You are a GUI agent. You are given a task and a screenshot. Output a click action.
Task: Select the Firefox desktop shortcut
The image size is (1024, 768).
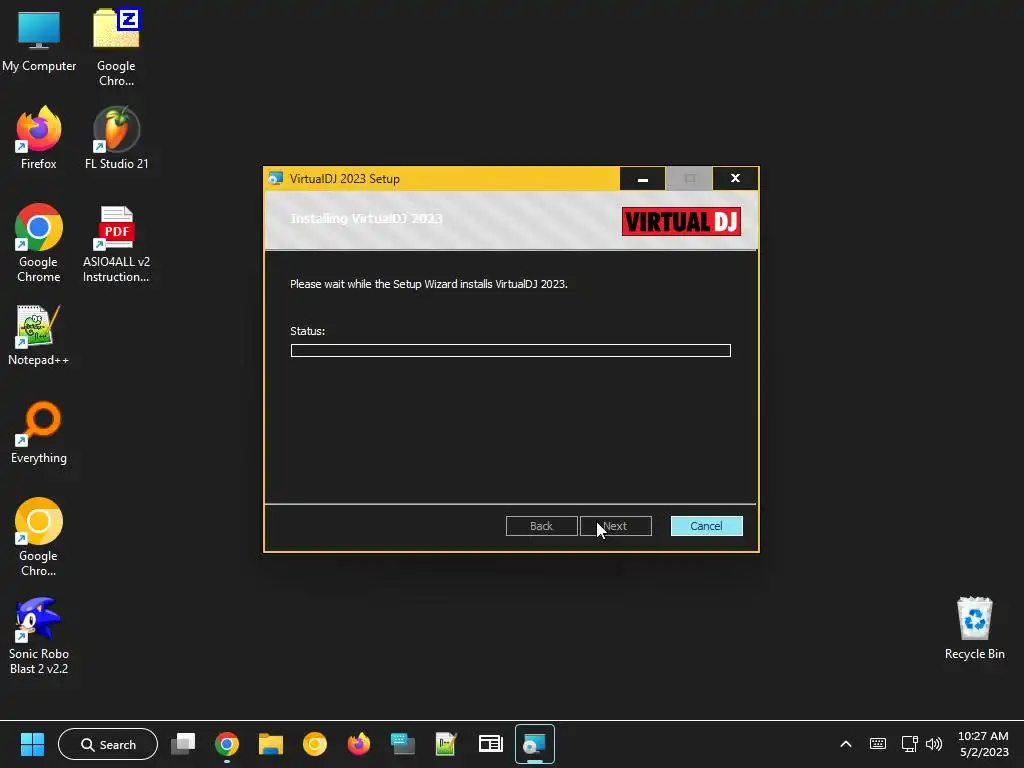point(39,138)
